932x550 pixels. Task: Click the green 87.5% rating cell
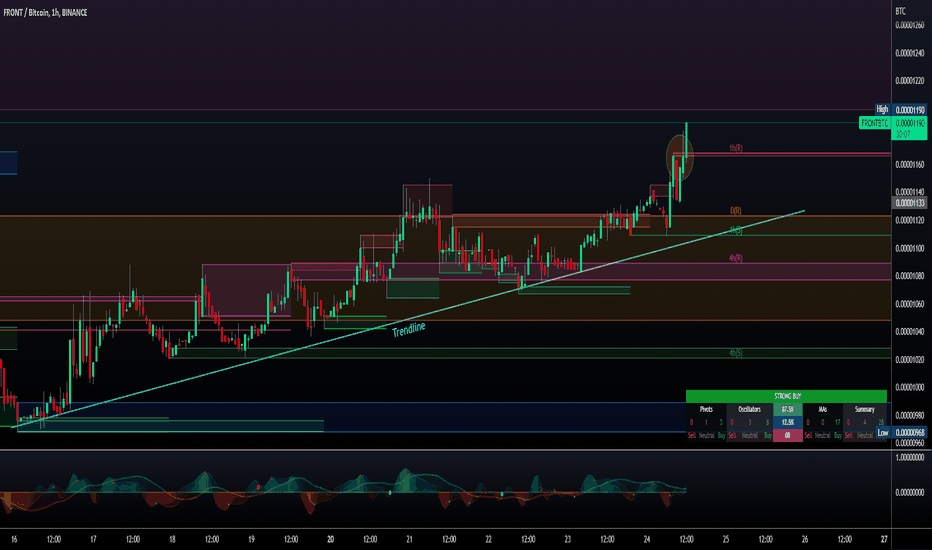pos(788,409)
